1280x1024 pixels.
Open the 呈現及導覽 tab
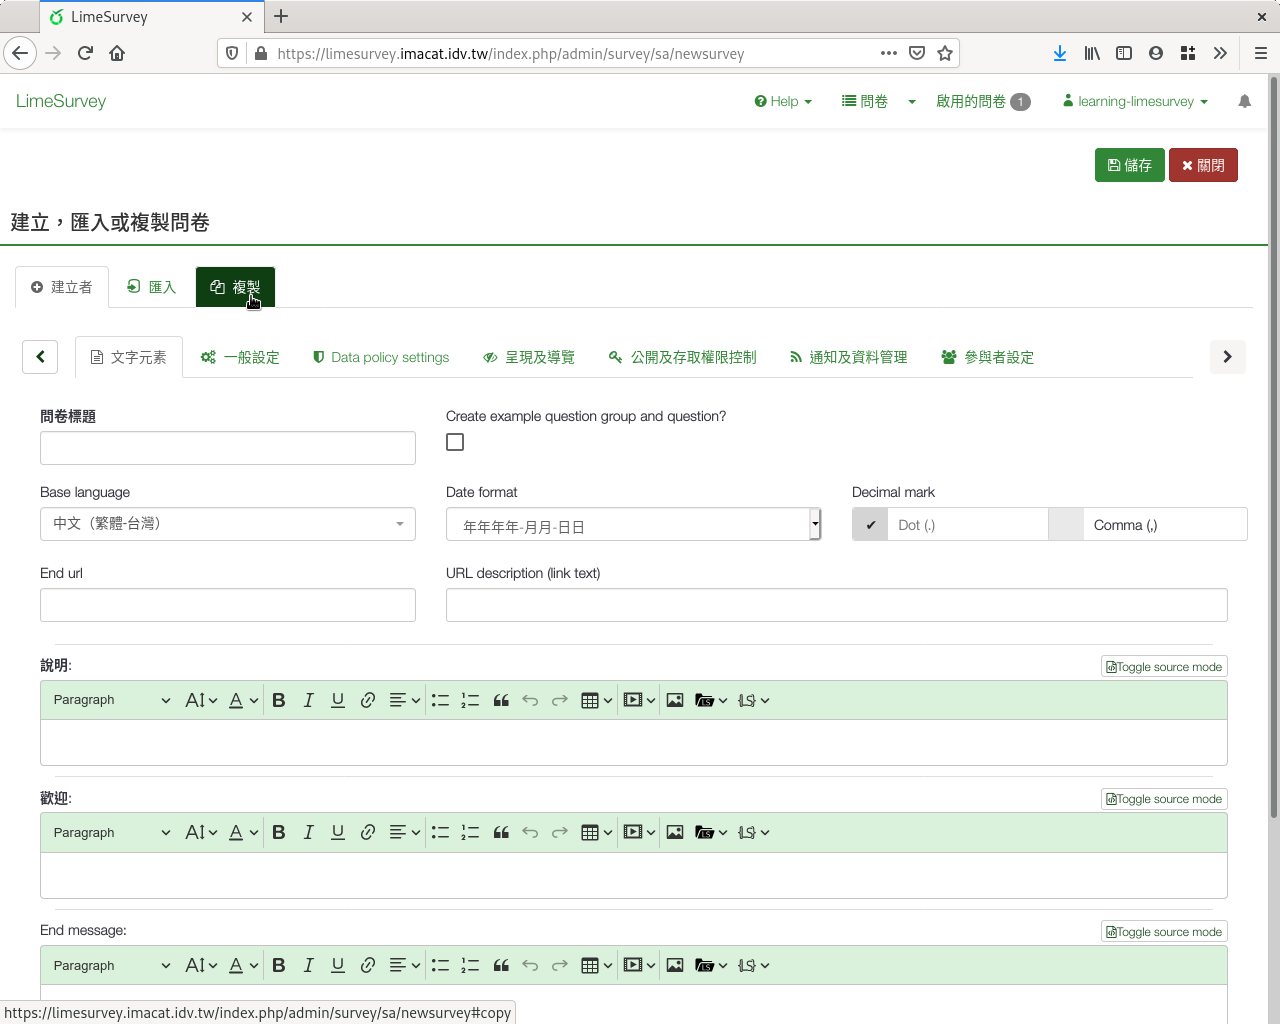(x=529, y=357)
